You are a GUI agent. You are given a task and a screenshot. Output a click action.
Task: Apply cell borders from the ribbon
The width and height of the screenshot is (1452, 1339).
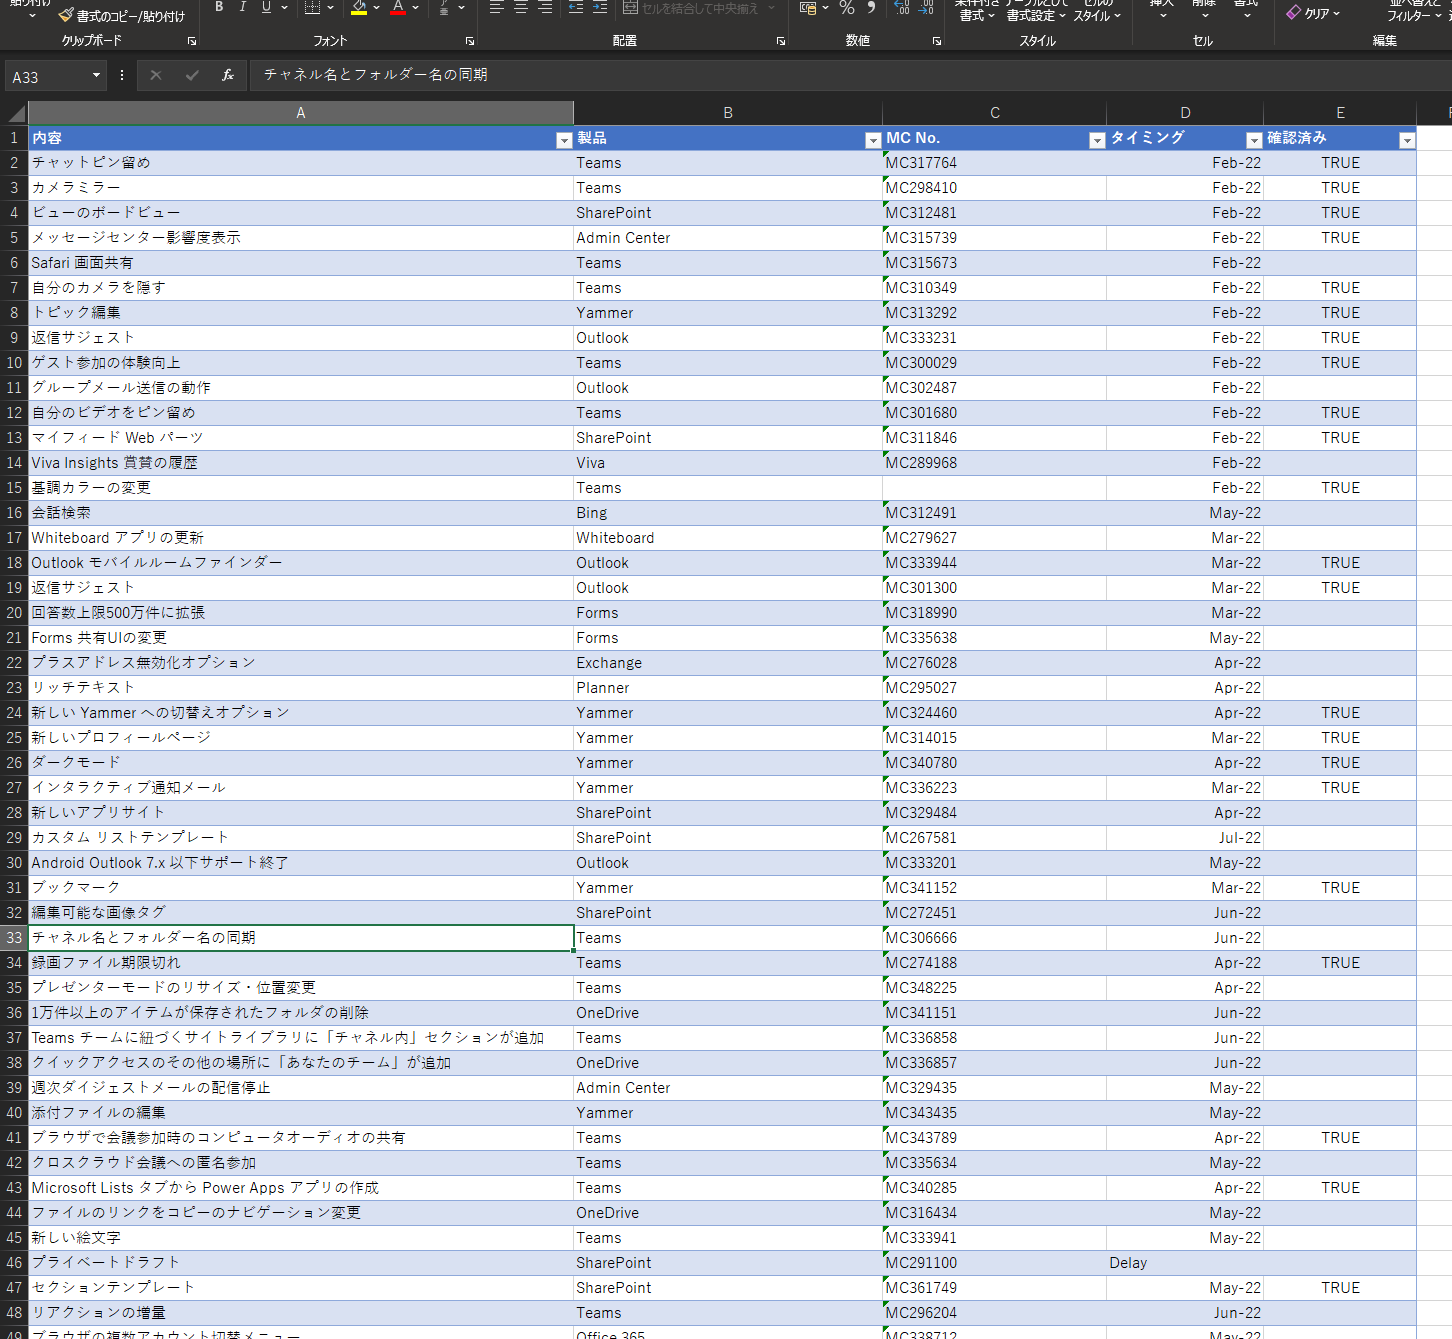pyautogui.click(x=312, y=7)
